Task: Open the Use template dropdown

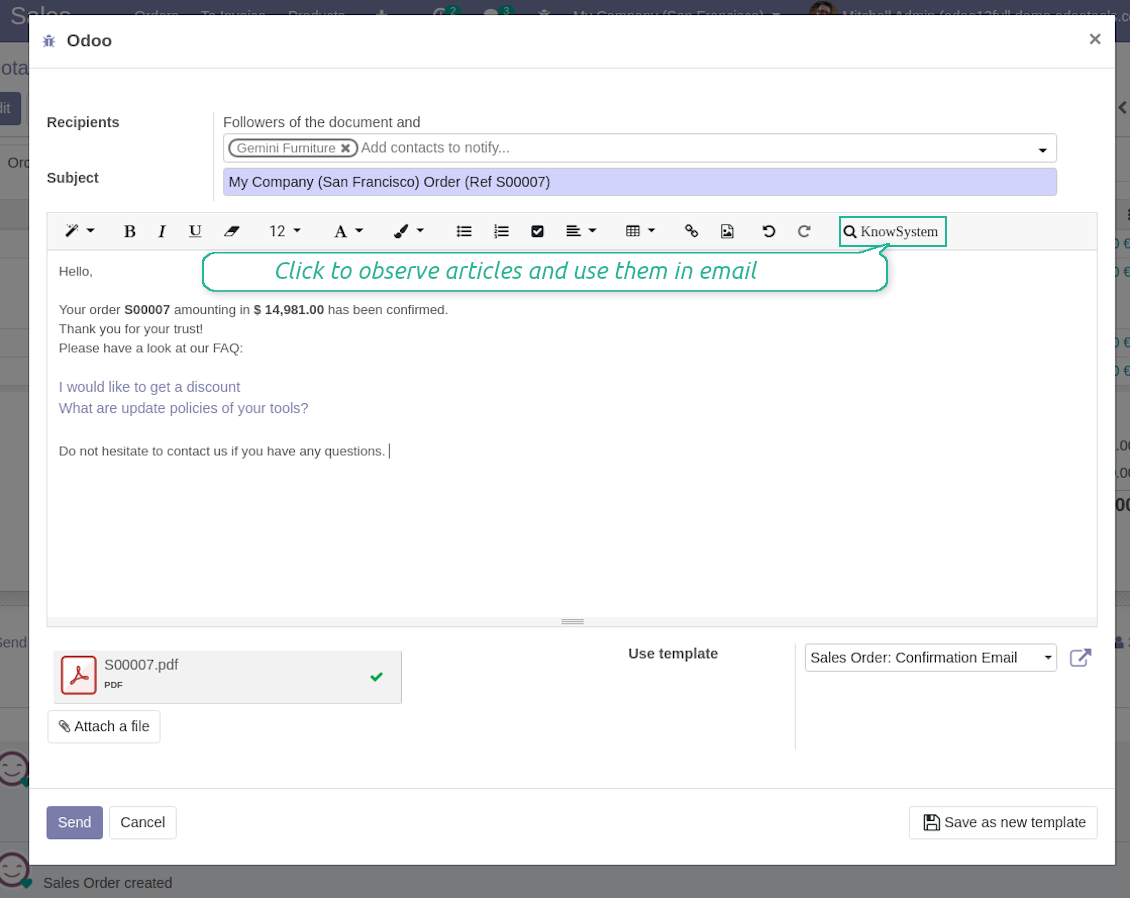Action: coord(930,657)
